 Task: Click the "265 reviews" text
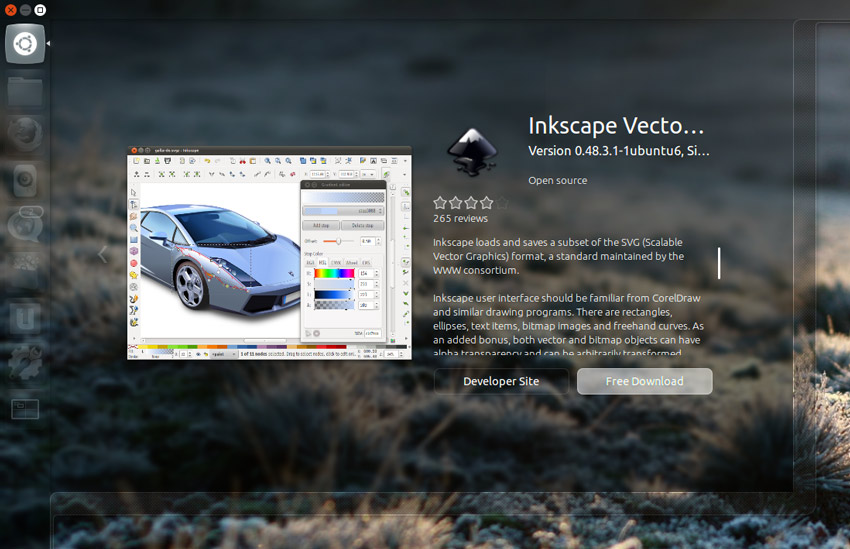460,218
